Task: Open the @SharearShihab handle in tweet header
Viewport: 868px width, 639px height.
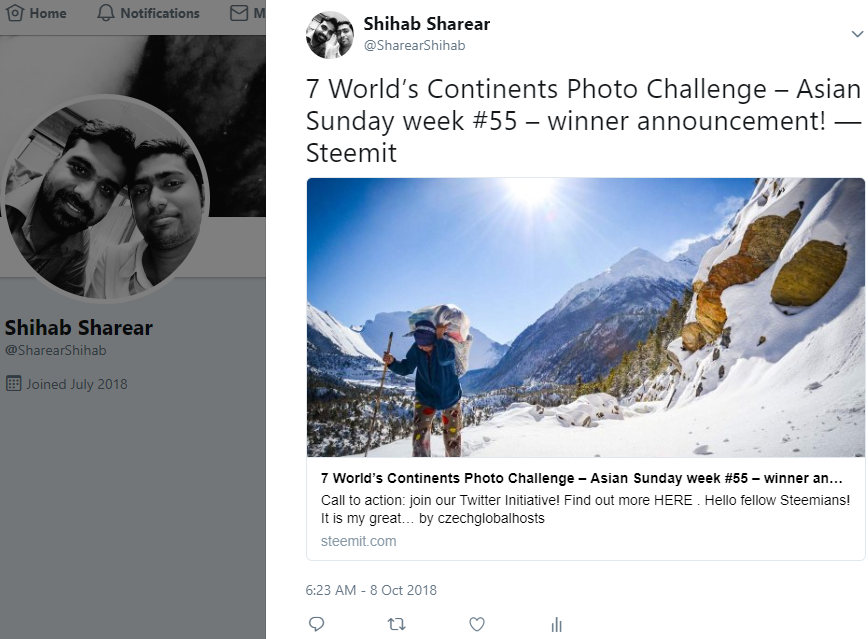Action: pyautogui.click(x=414, y=45)
